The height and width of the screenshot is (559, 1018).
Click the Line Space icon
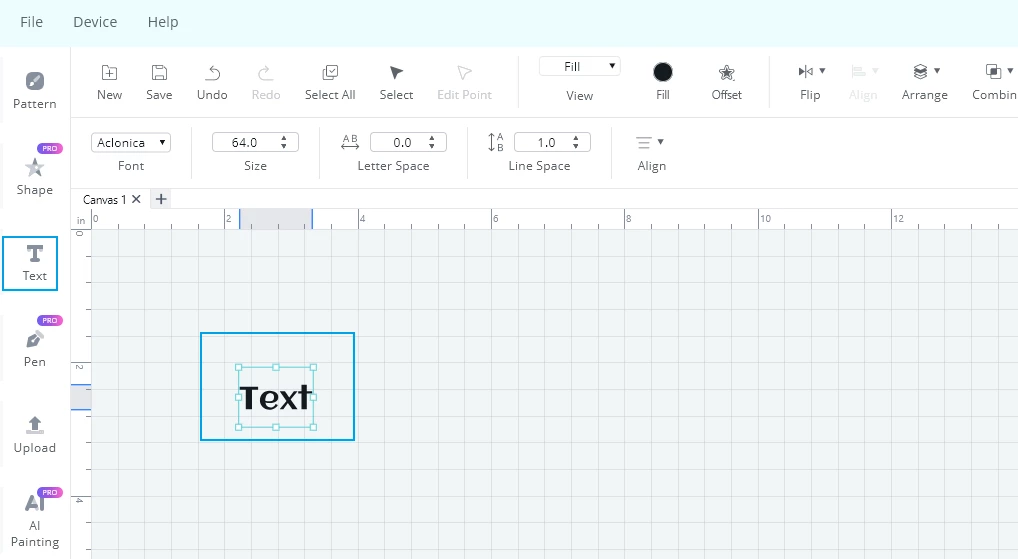pyautogui.click(x=495, y=142)
